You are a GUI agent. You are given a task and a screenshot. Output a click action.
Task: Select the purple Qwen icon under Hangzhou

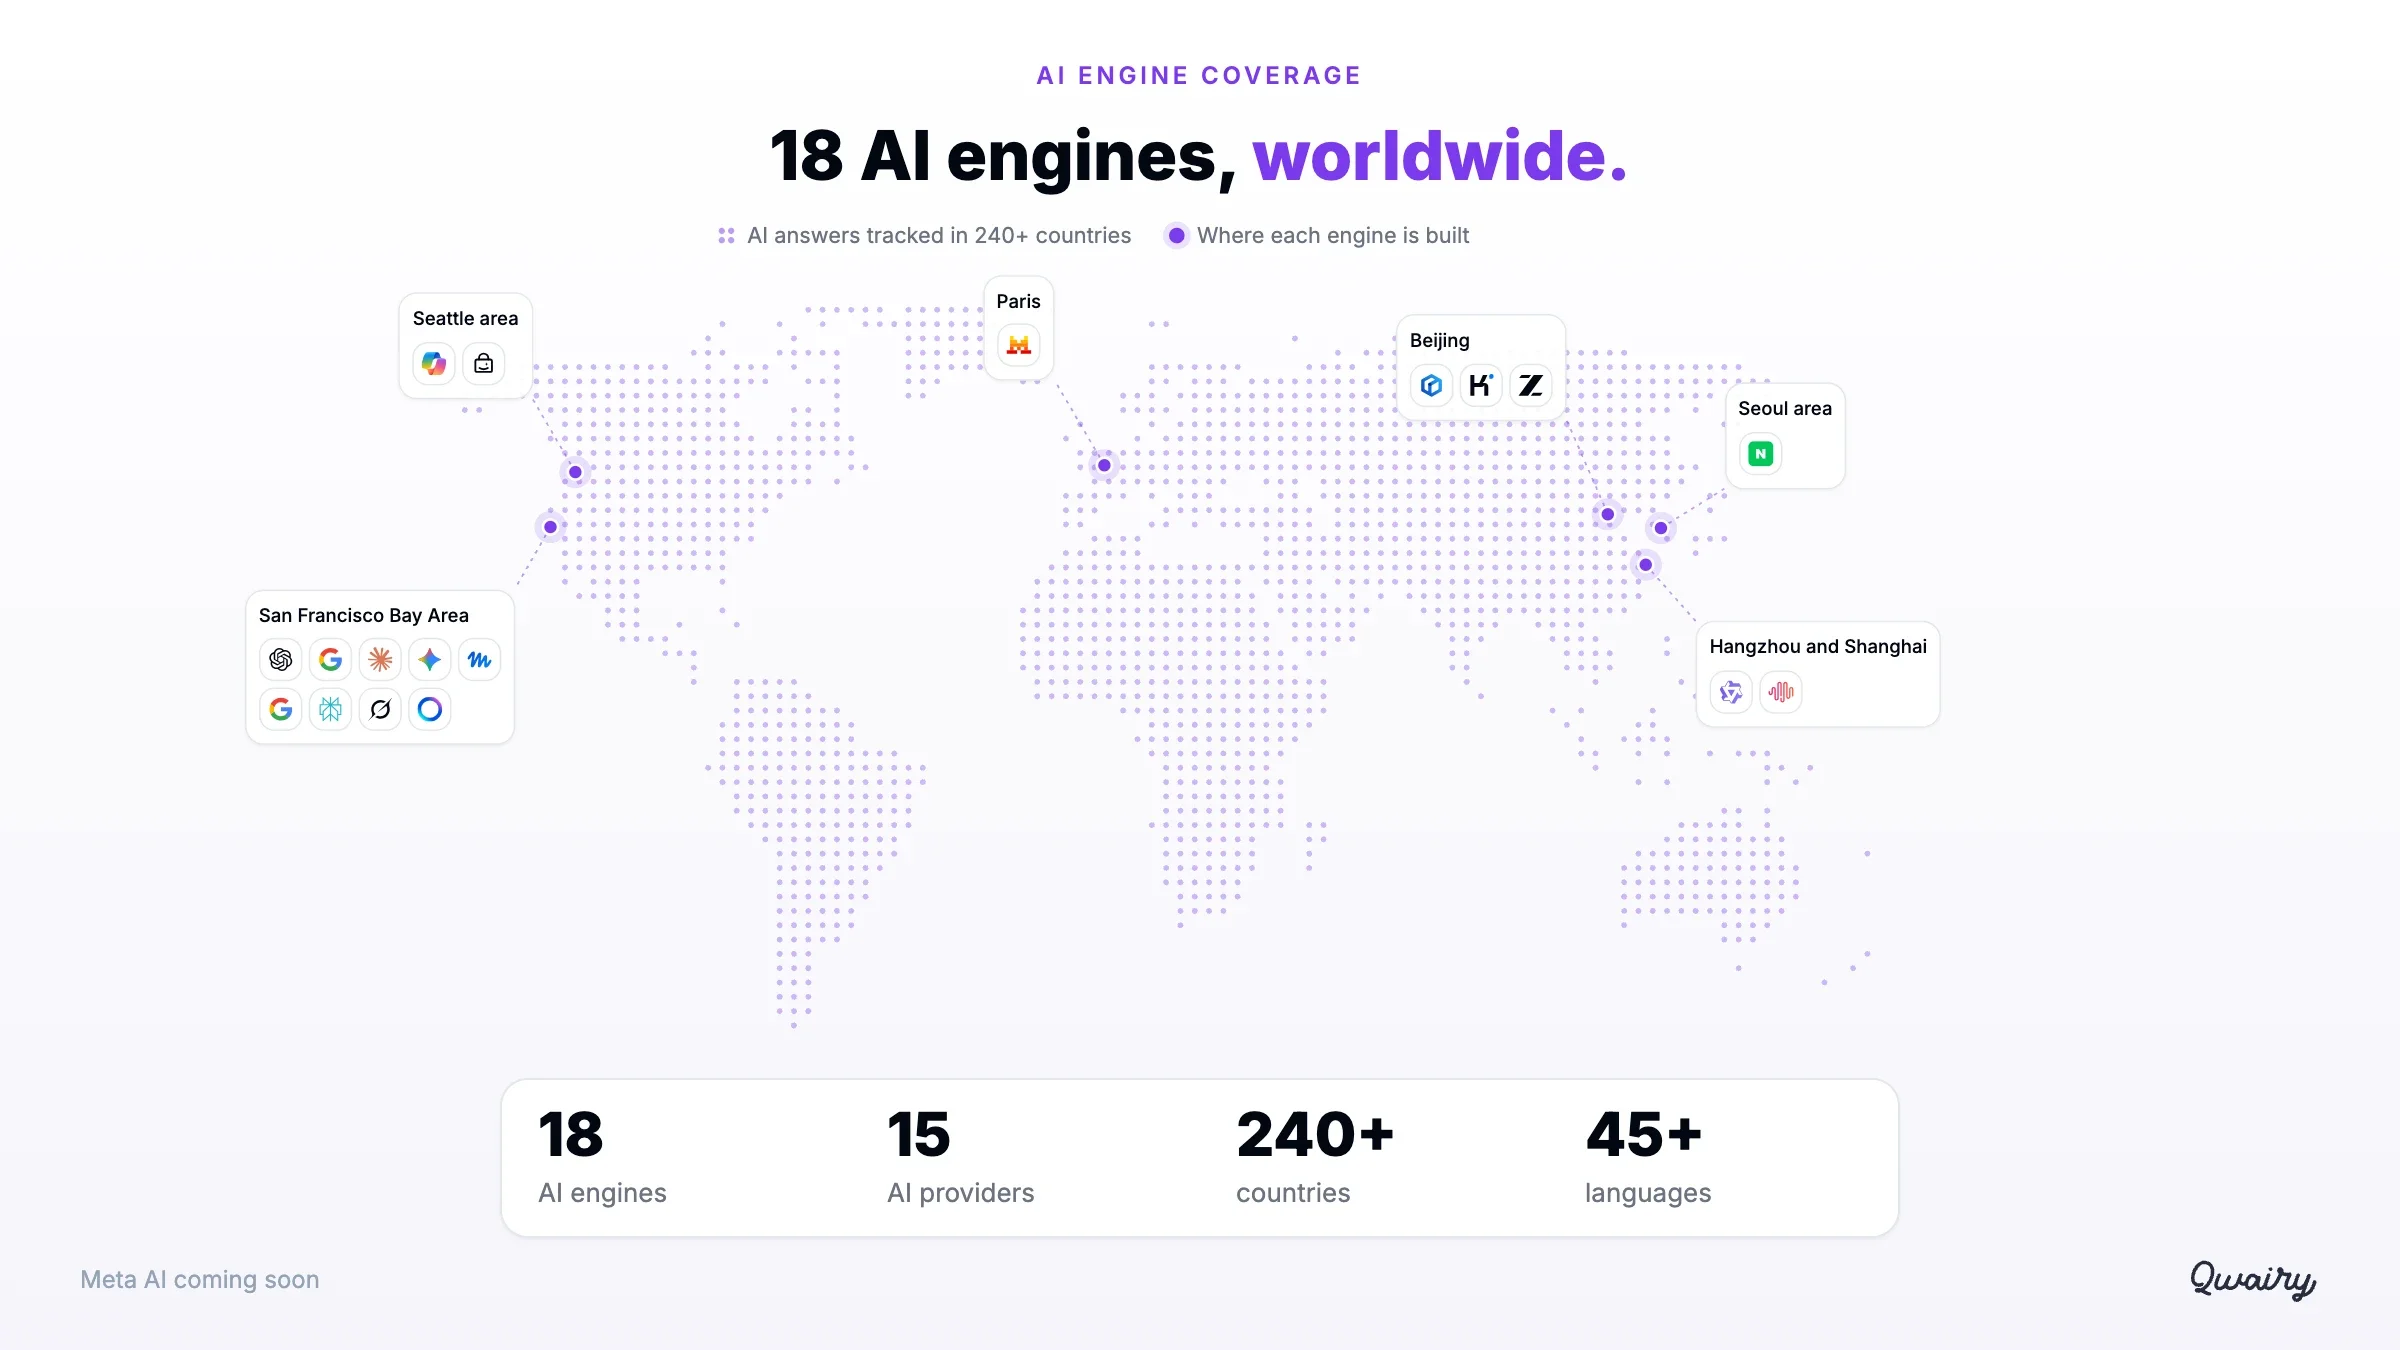coord(1732,692)
